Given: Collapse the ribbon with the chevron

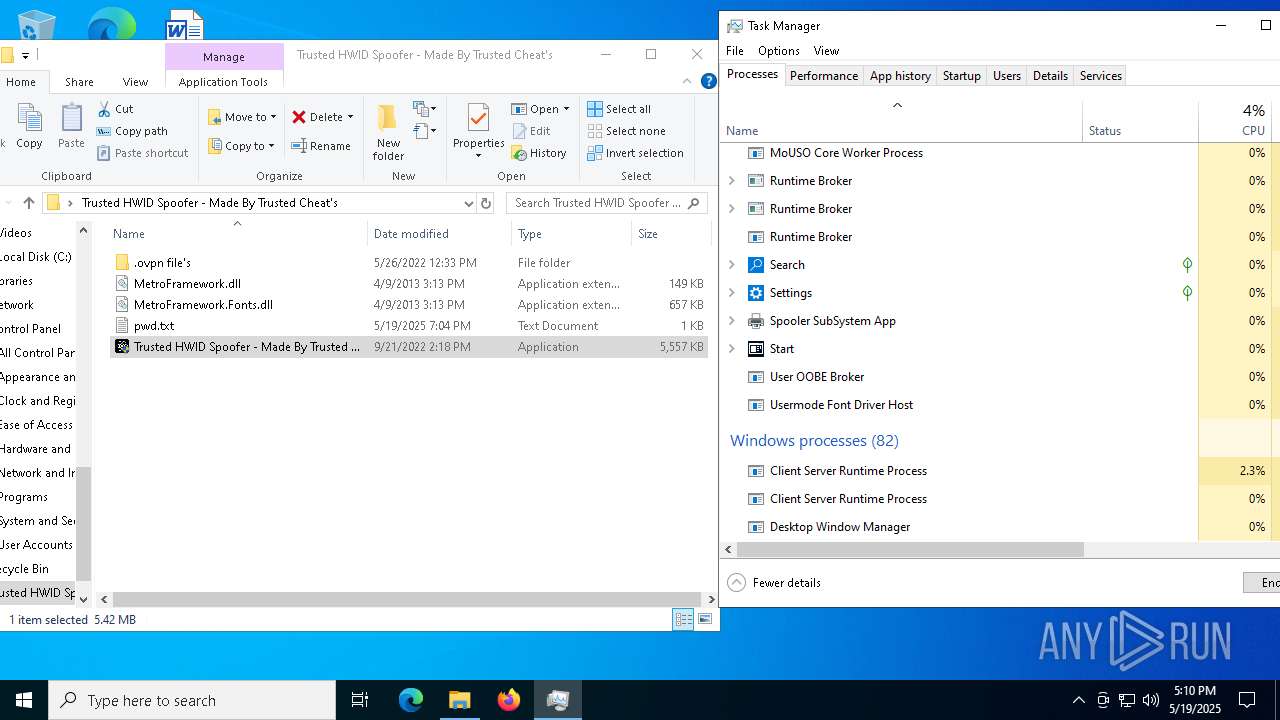Looking at the screenshot, I should (687, 82).
